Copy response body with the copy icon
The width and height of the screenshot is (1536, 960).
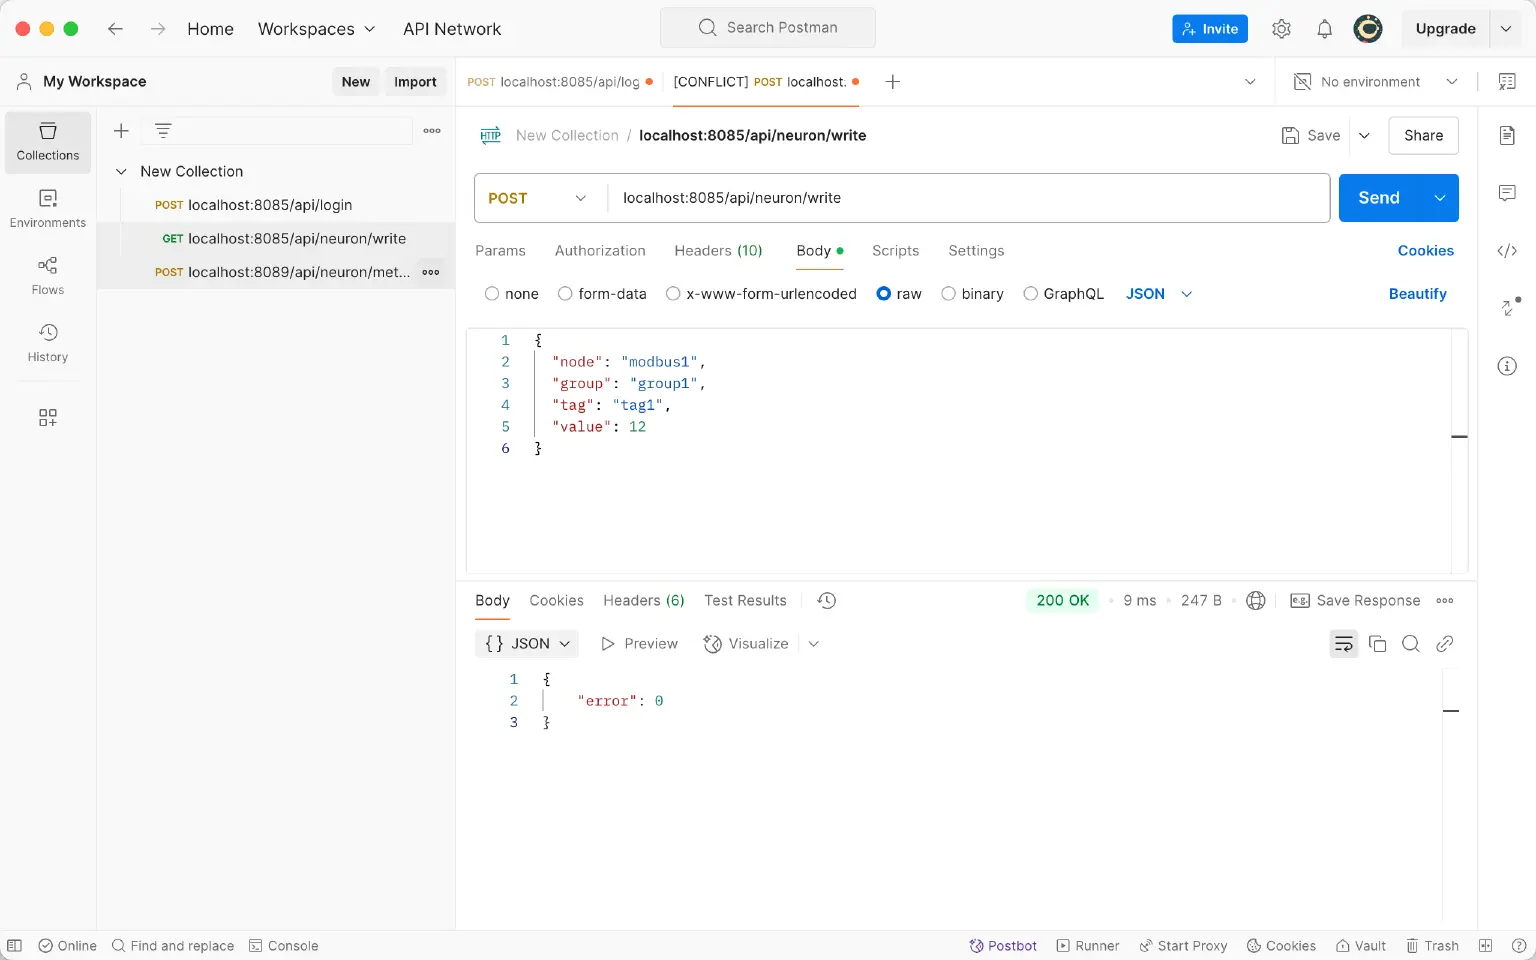coord(1377,644)
